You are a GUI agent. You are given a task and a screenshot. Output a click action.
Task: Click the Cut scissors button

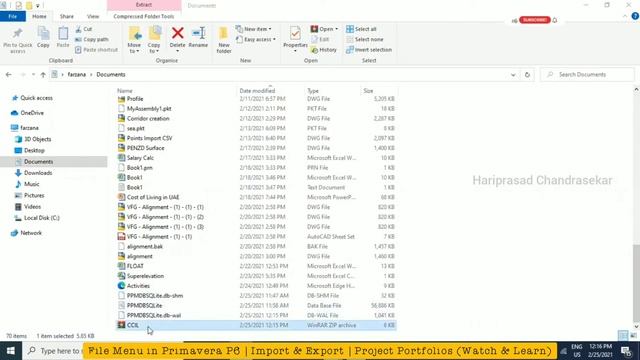(x=84, y=29)
